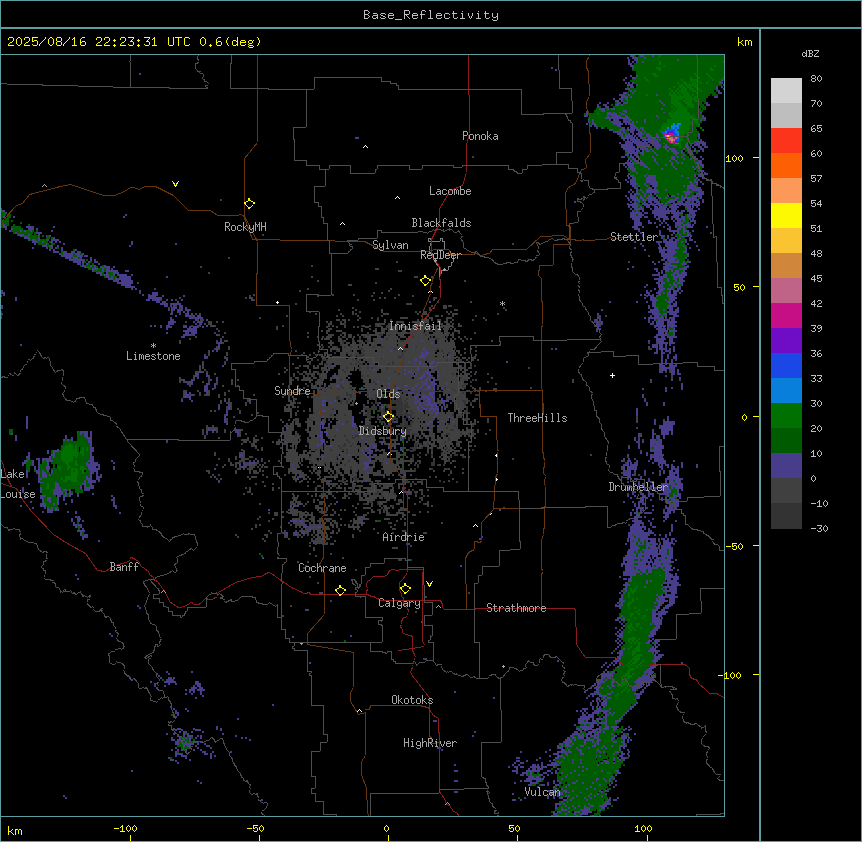Click the dBZ legend heading
862x842 pixels.
[x=810, y=54]
